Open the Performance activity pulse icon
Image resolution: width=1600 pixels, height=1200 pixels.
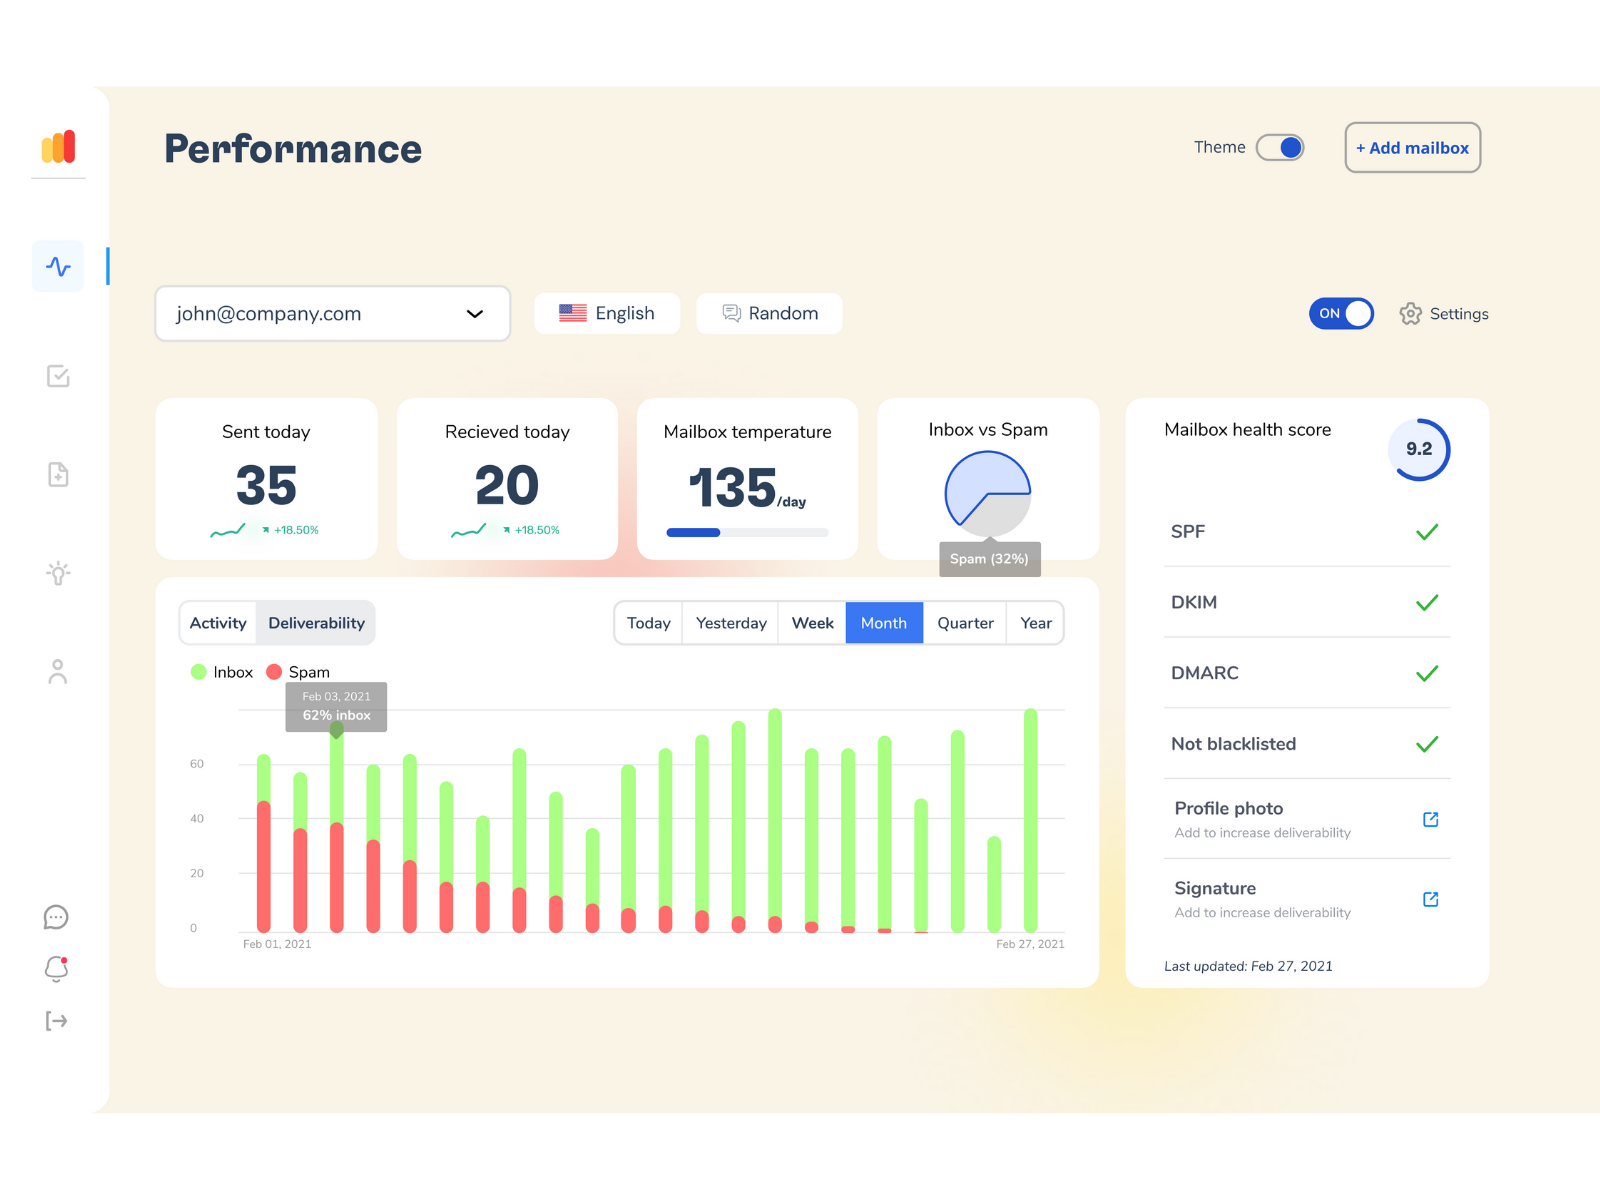(58, 266)
